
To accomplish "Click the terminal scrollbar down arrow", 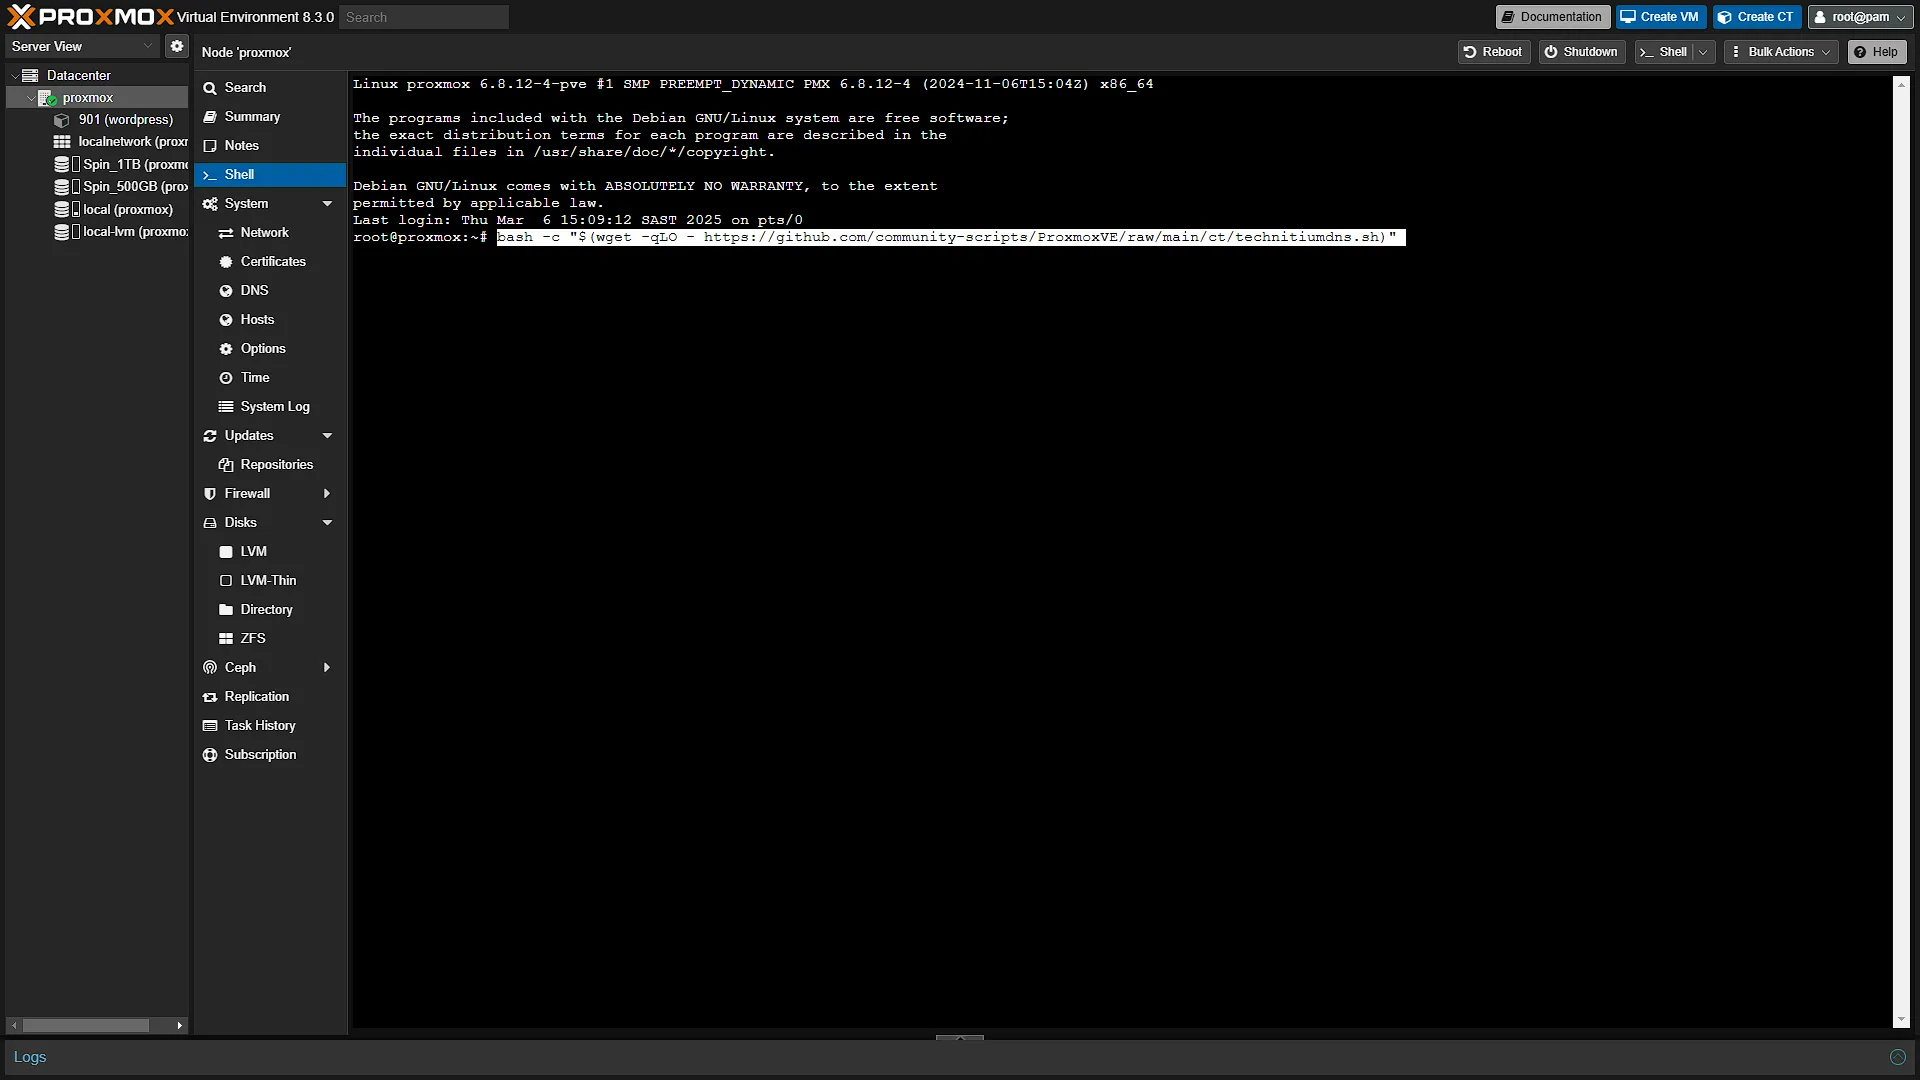I will point(1901,1020).
